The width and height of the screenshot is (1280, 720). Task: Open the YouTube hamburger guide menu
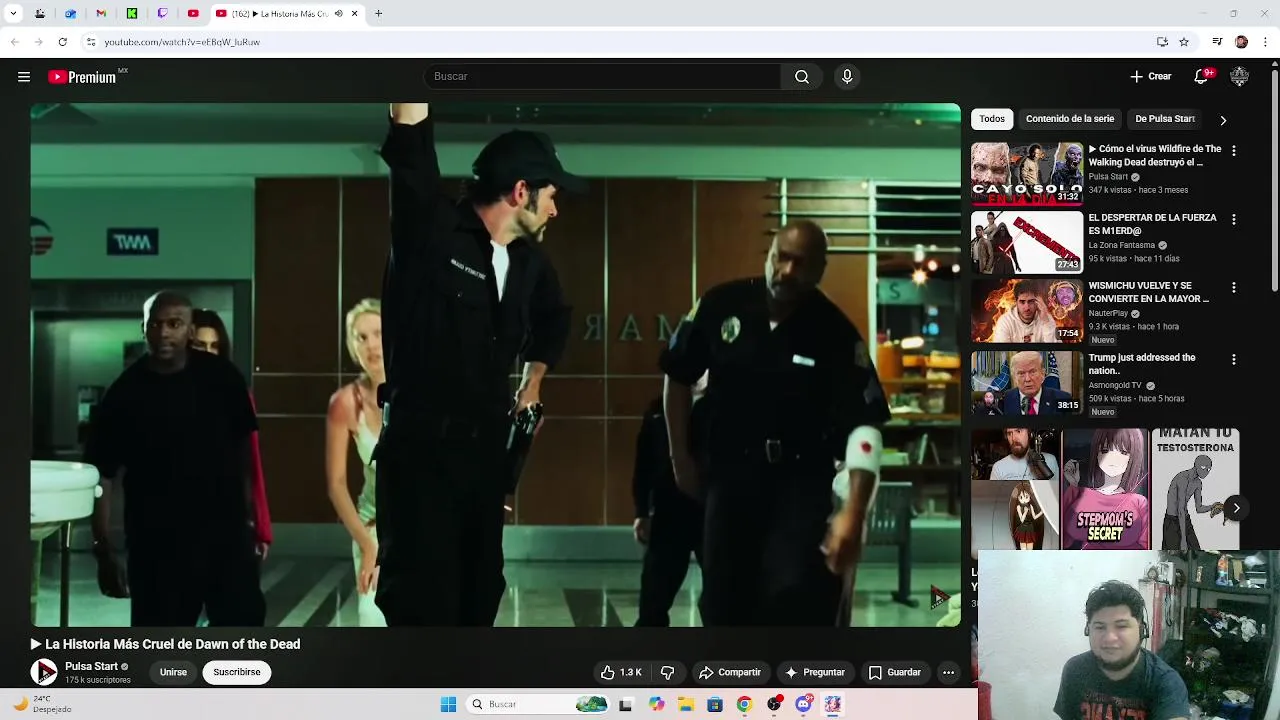point(24,77)
